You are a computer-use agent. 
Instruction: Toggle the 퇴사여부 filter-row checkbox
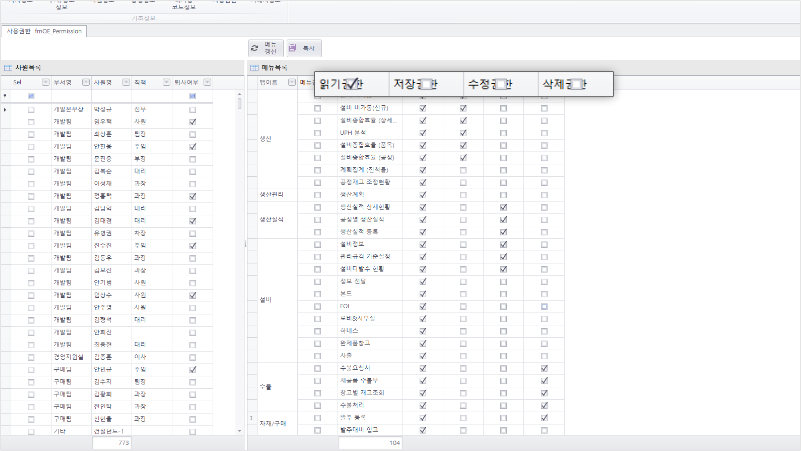[x=193, y=96]
